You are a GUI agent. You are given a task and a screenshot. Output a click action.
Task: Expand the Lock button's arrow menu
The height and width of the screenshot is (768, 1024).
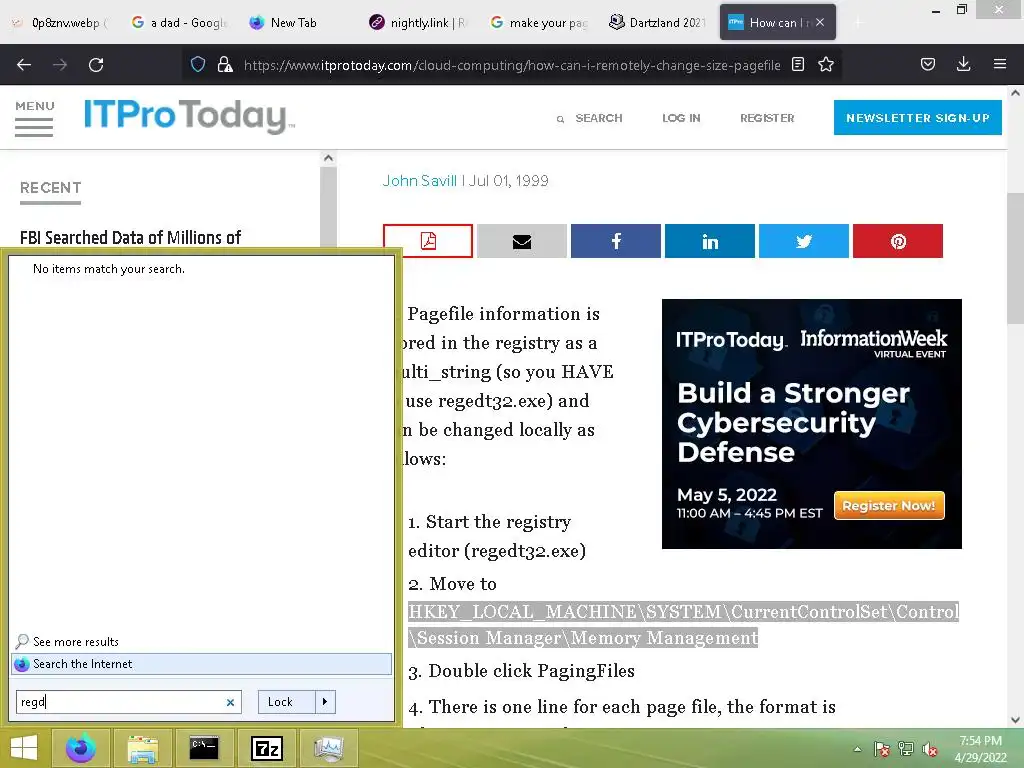325,702
